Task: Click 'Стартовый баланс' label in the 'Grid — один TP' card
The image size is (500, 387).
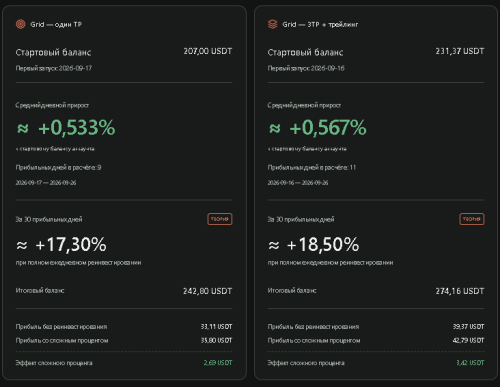Action: 53,52
